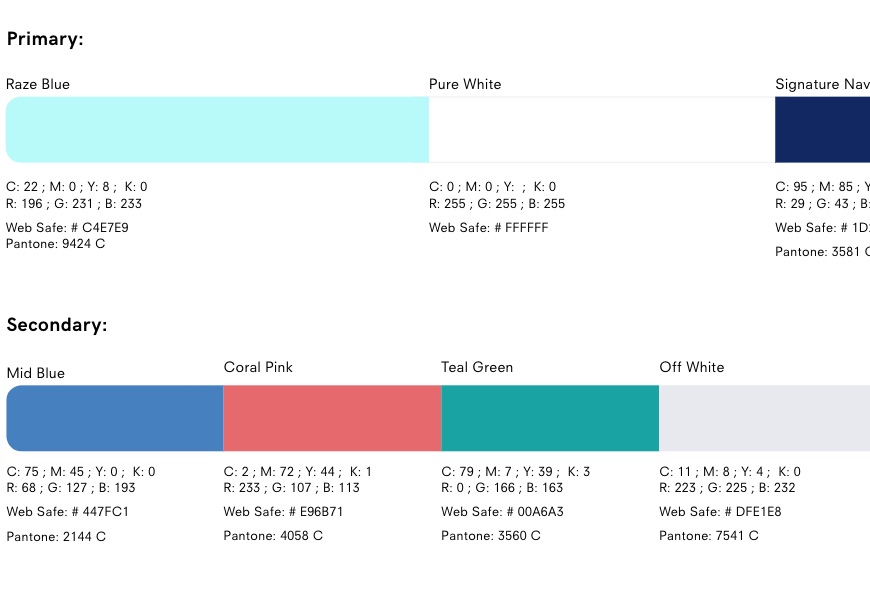The height and width of the screenshot is (608, 870).
Task: Select the Pure White color swatch
Action: pos(601,130)
